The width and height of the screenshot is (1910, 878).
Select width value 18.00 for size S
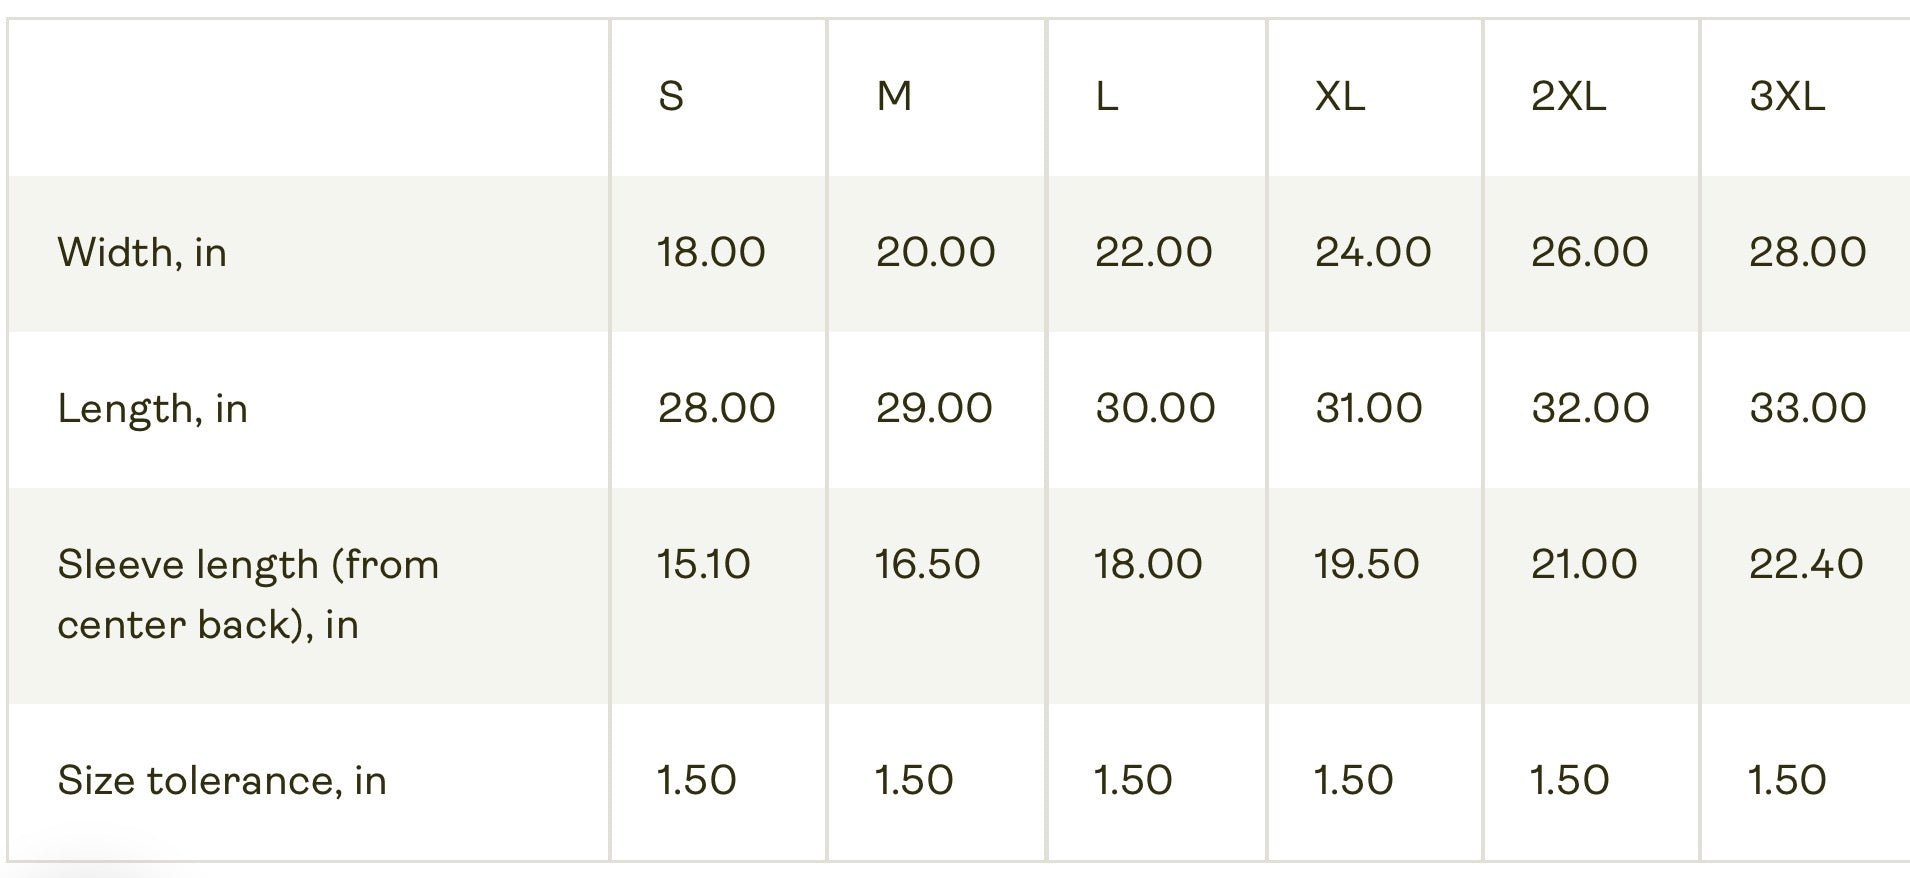pos(711,252)
